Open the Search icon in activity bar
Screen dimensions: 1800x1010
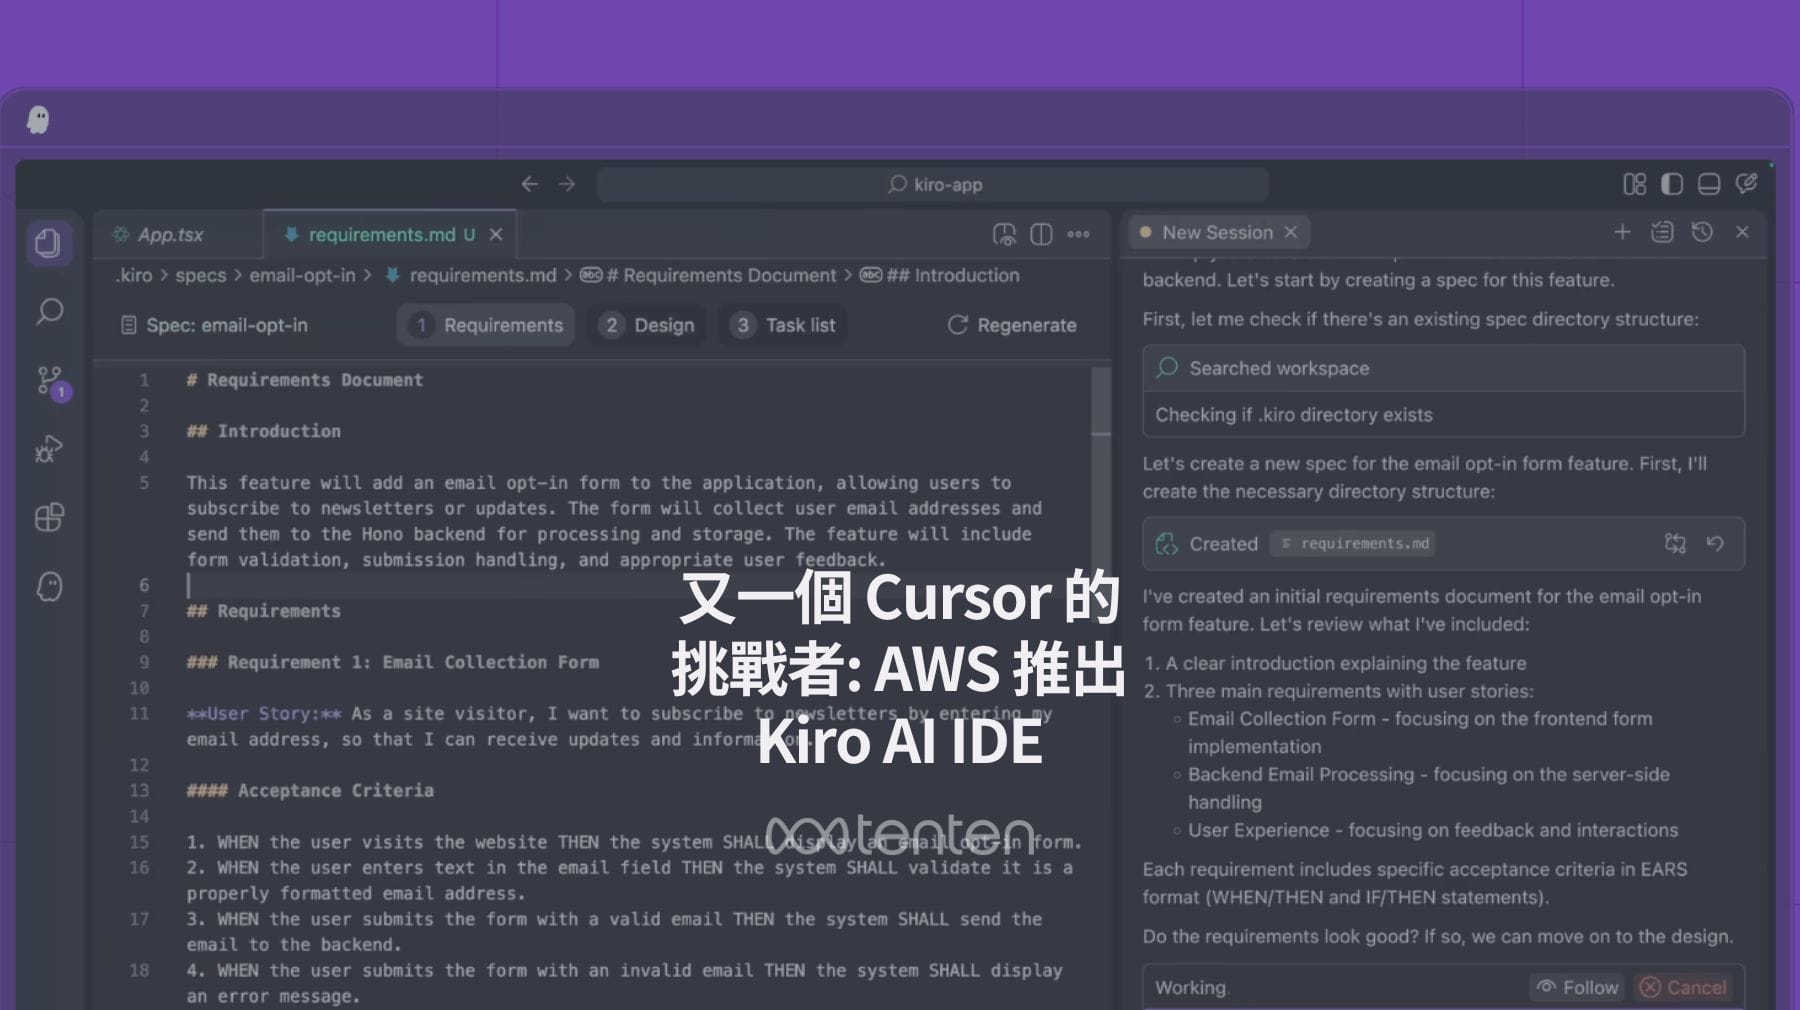click(49, 312)
